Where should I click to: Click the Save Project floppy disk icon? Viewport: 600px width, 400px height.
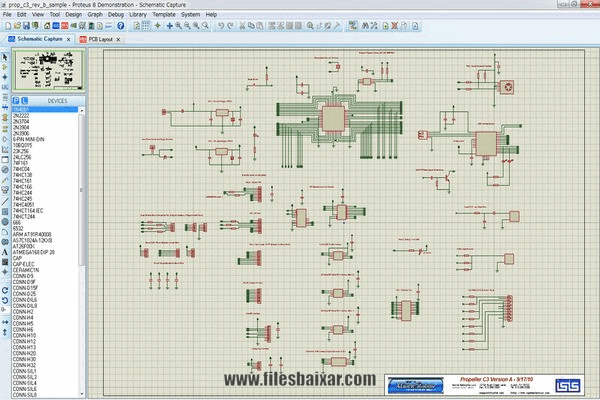tap(26, 26)
